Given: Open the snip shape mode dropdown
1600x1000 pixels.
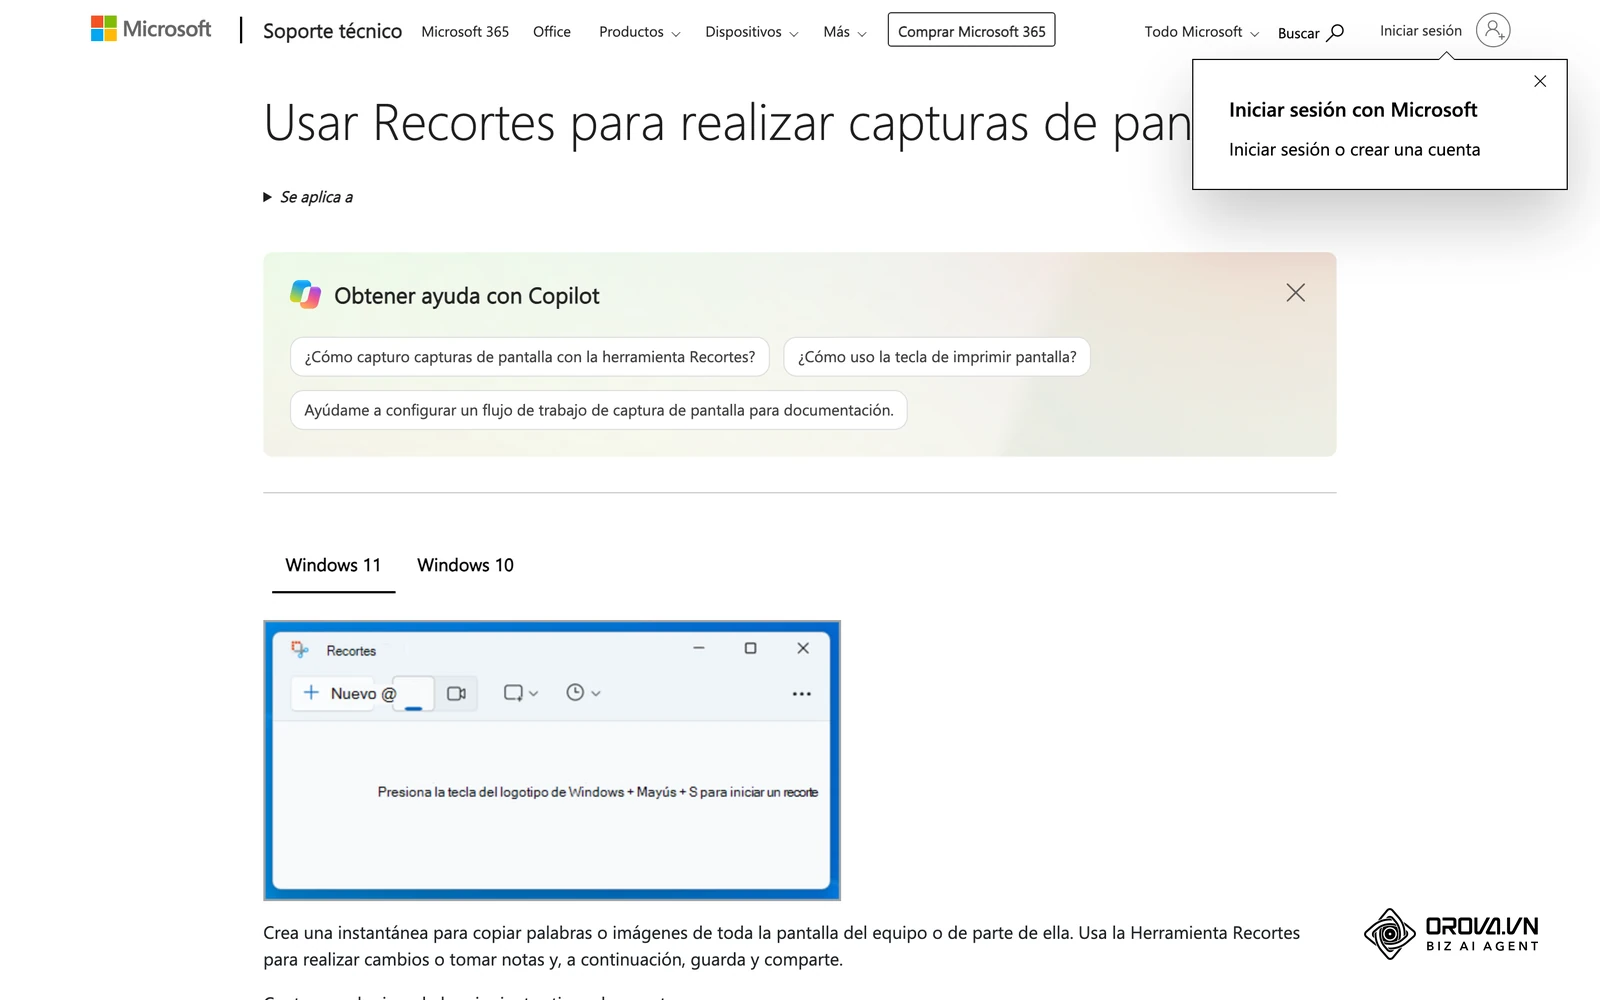Looking at the screenshot, I should click(x=521, y=693).
